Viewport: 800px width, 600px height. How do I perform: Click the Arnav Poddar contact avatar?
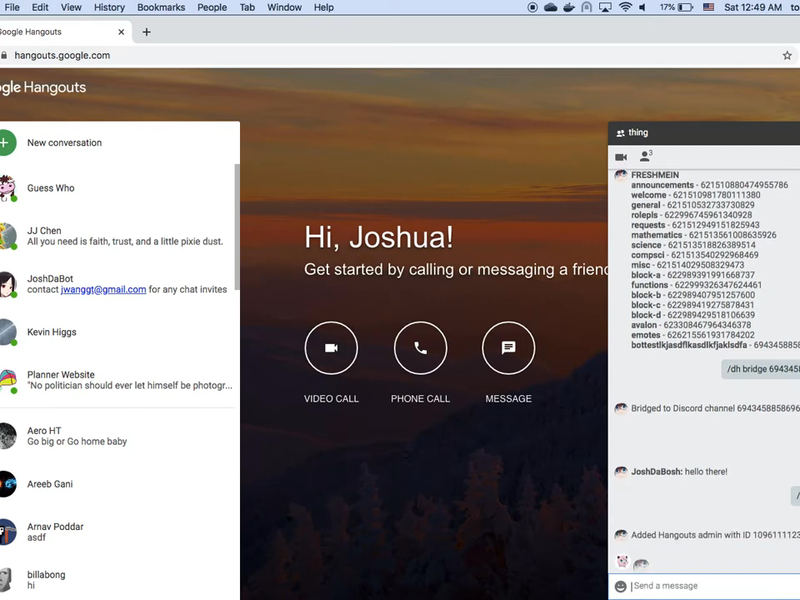click(7, 532)
